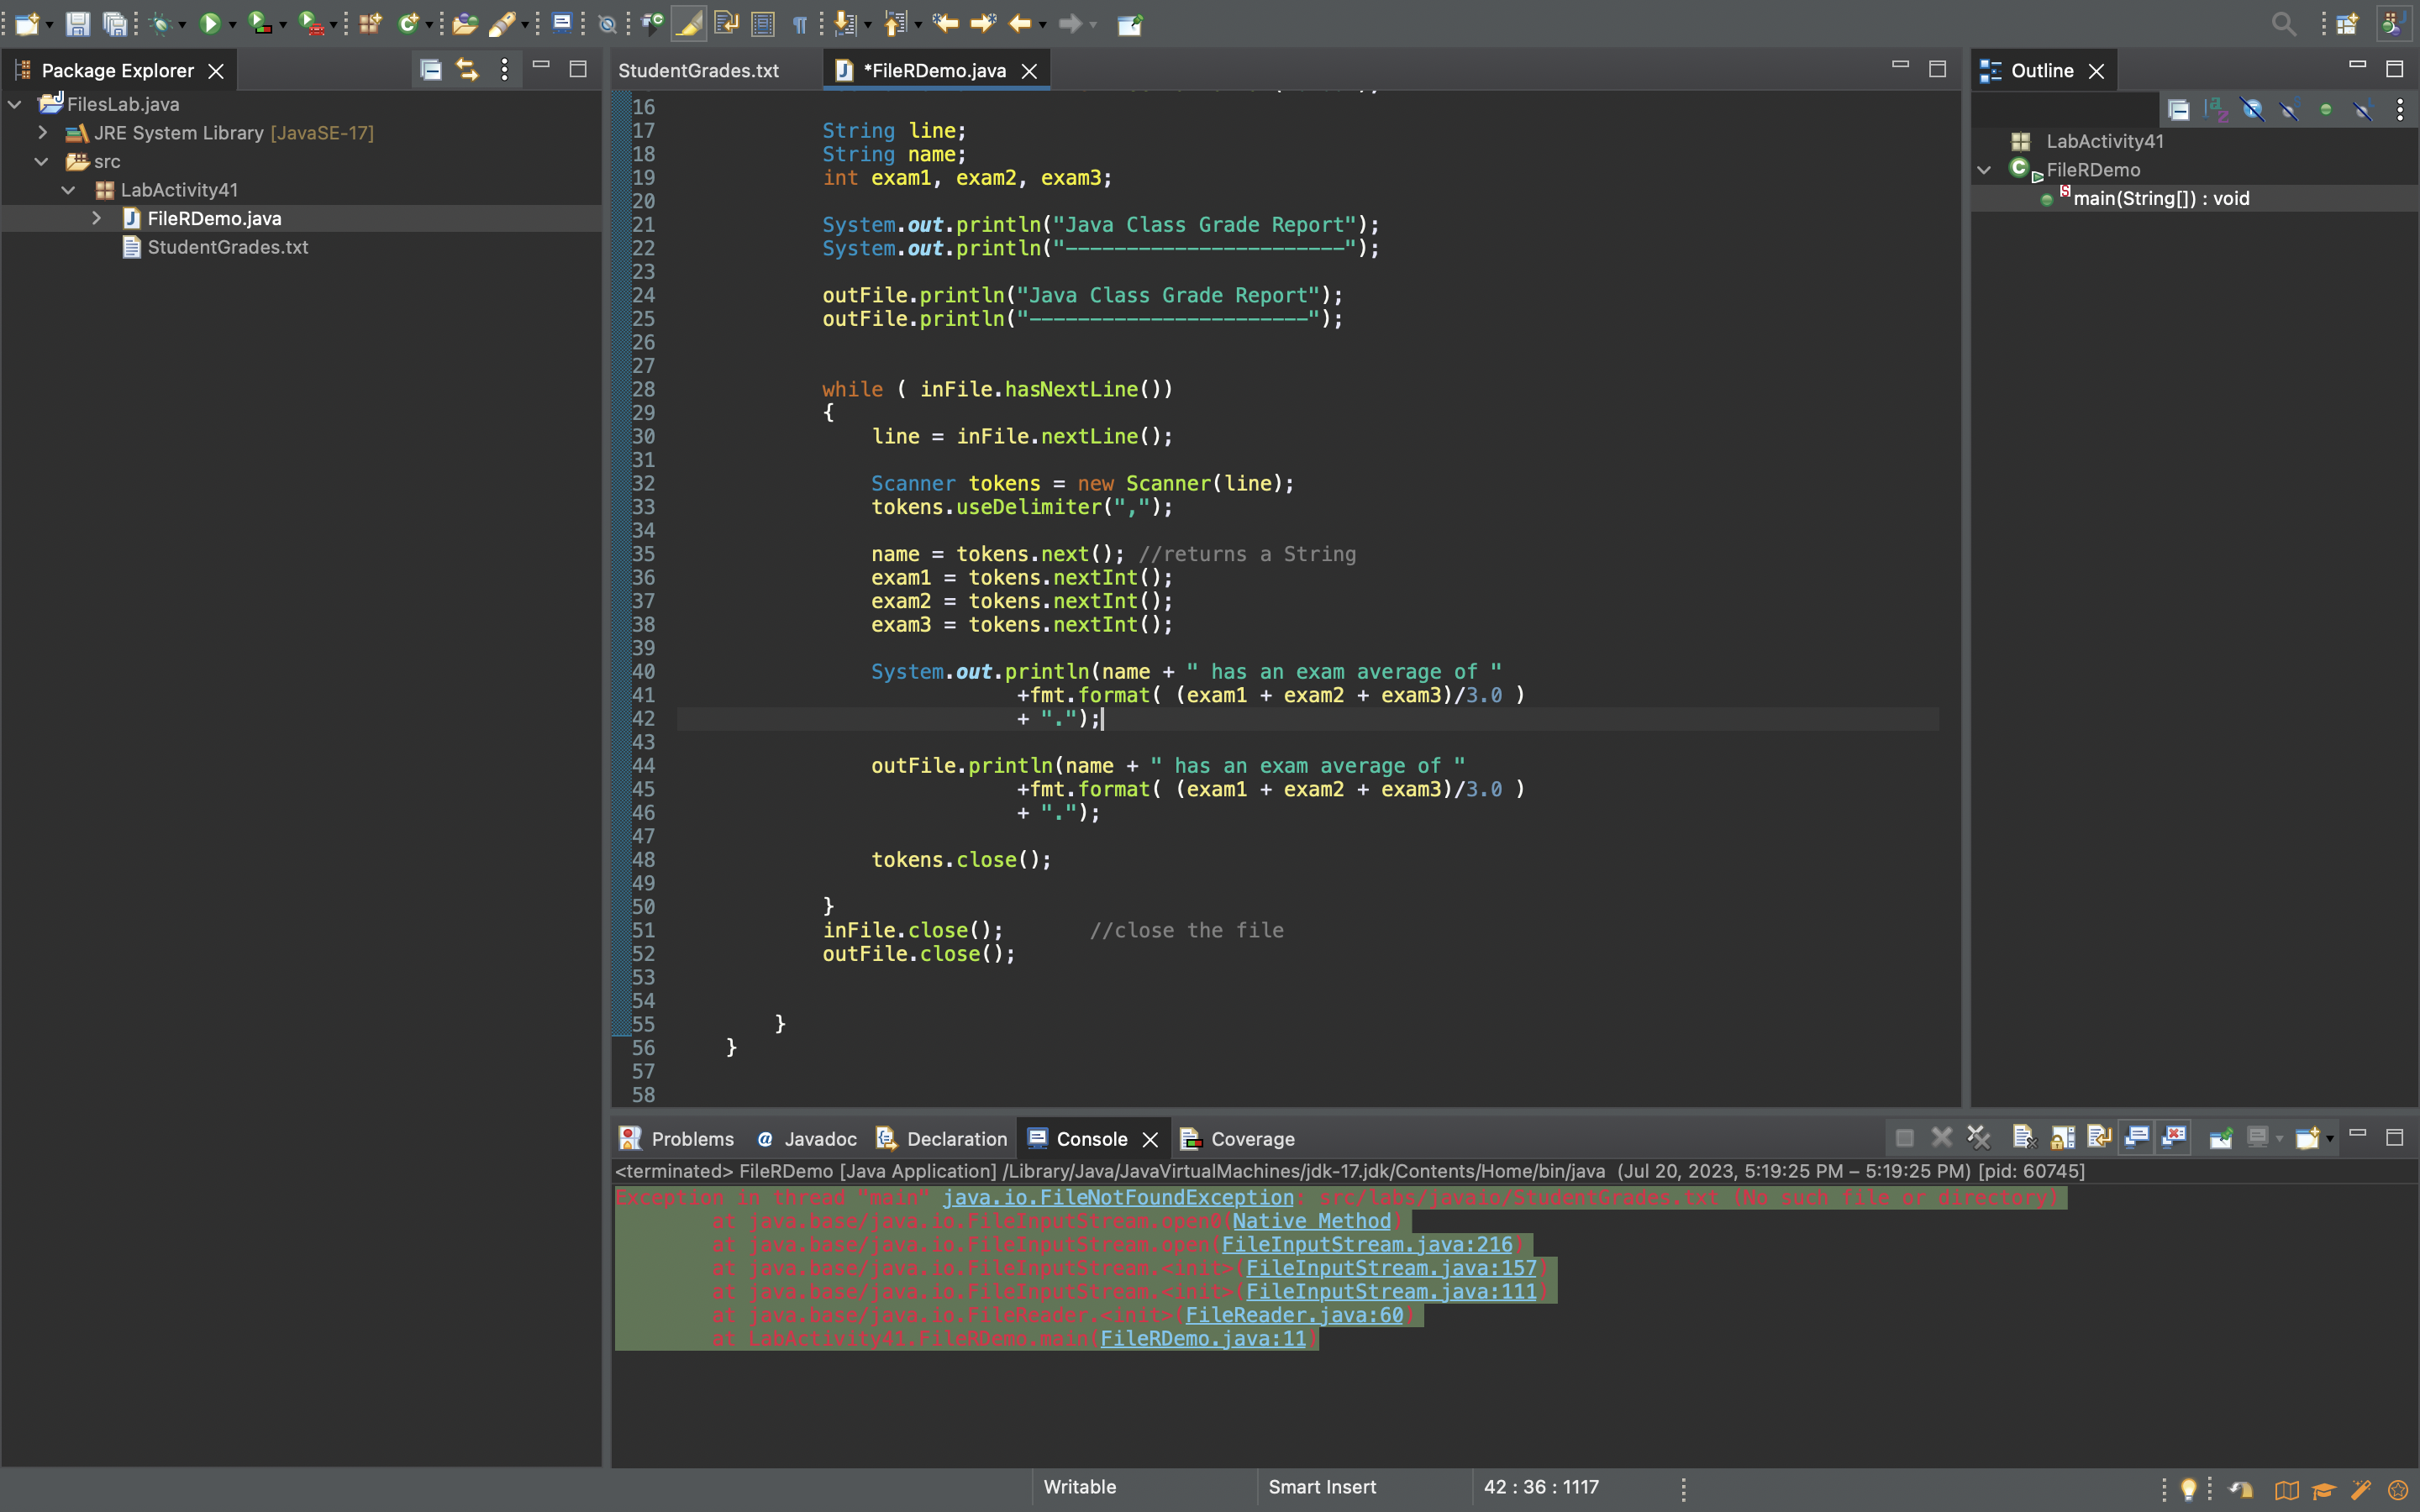The image size is (2420, 1512).
Task: Click the Open Type folder icon
Action: (464, 23)
